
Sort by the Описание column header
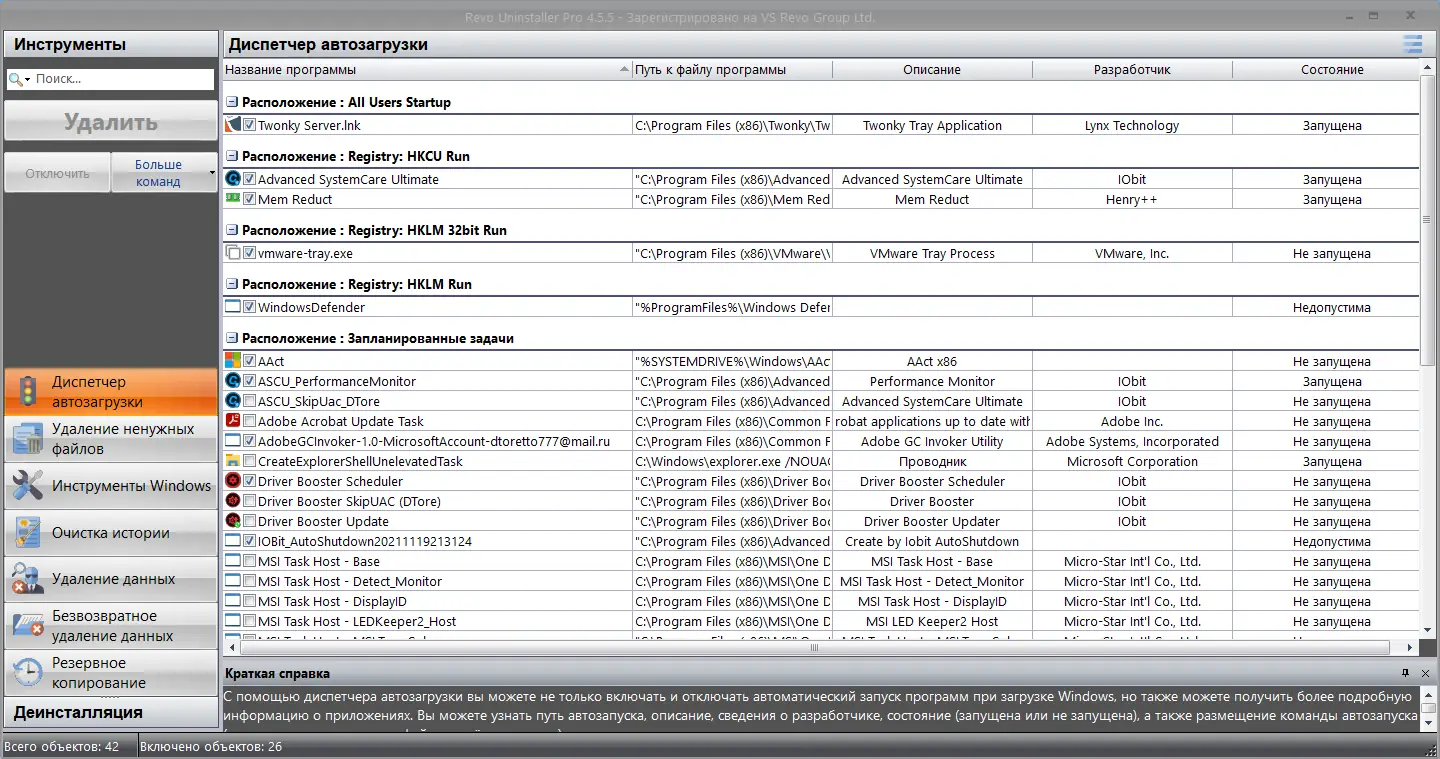click(x=932, y=70)
